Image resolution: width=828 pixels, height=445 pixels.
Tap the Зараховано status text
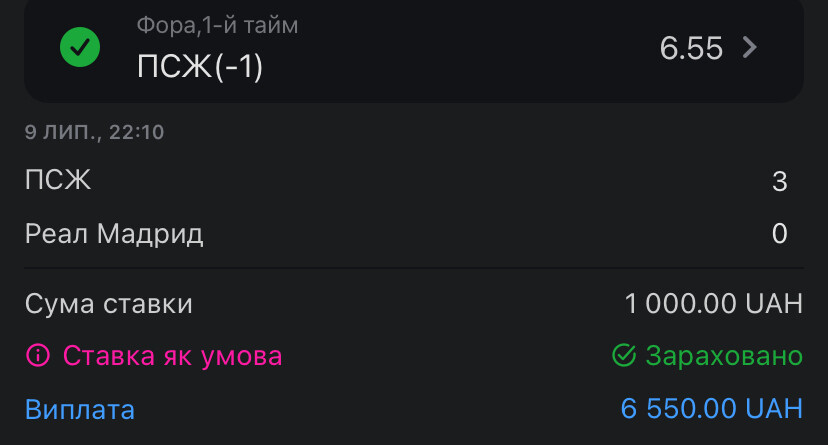724,355
